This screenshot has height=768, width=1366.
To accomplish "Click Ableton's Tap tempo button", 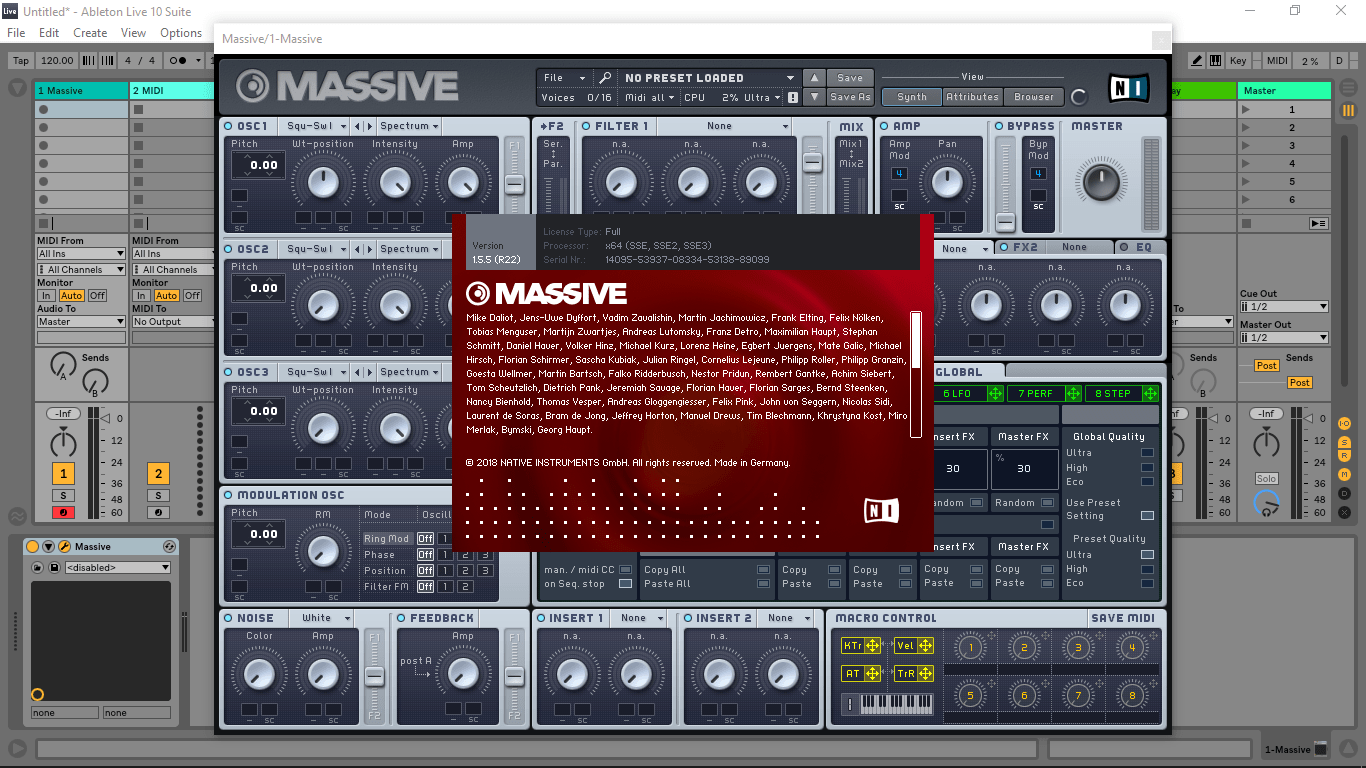I will point(21,61).
